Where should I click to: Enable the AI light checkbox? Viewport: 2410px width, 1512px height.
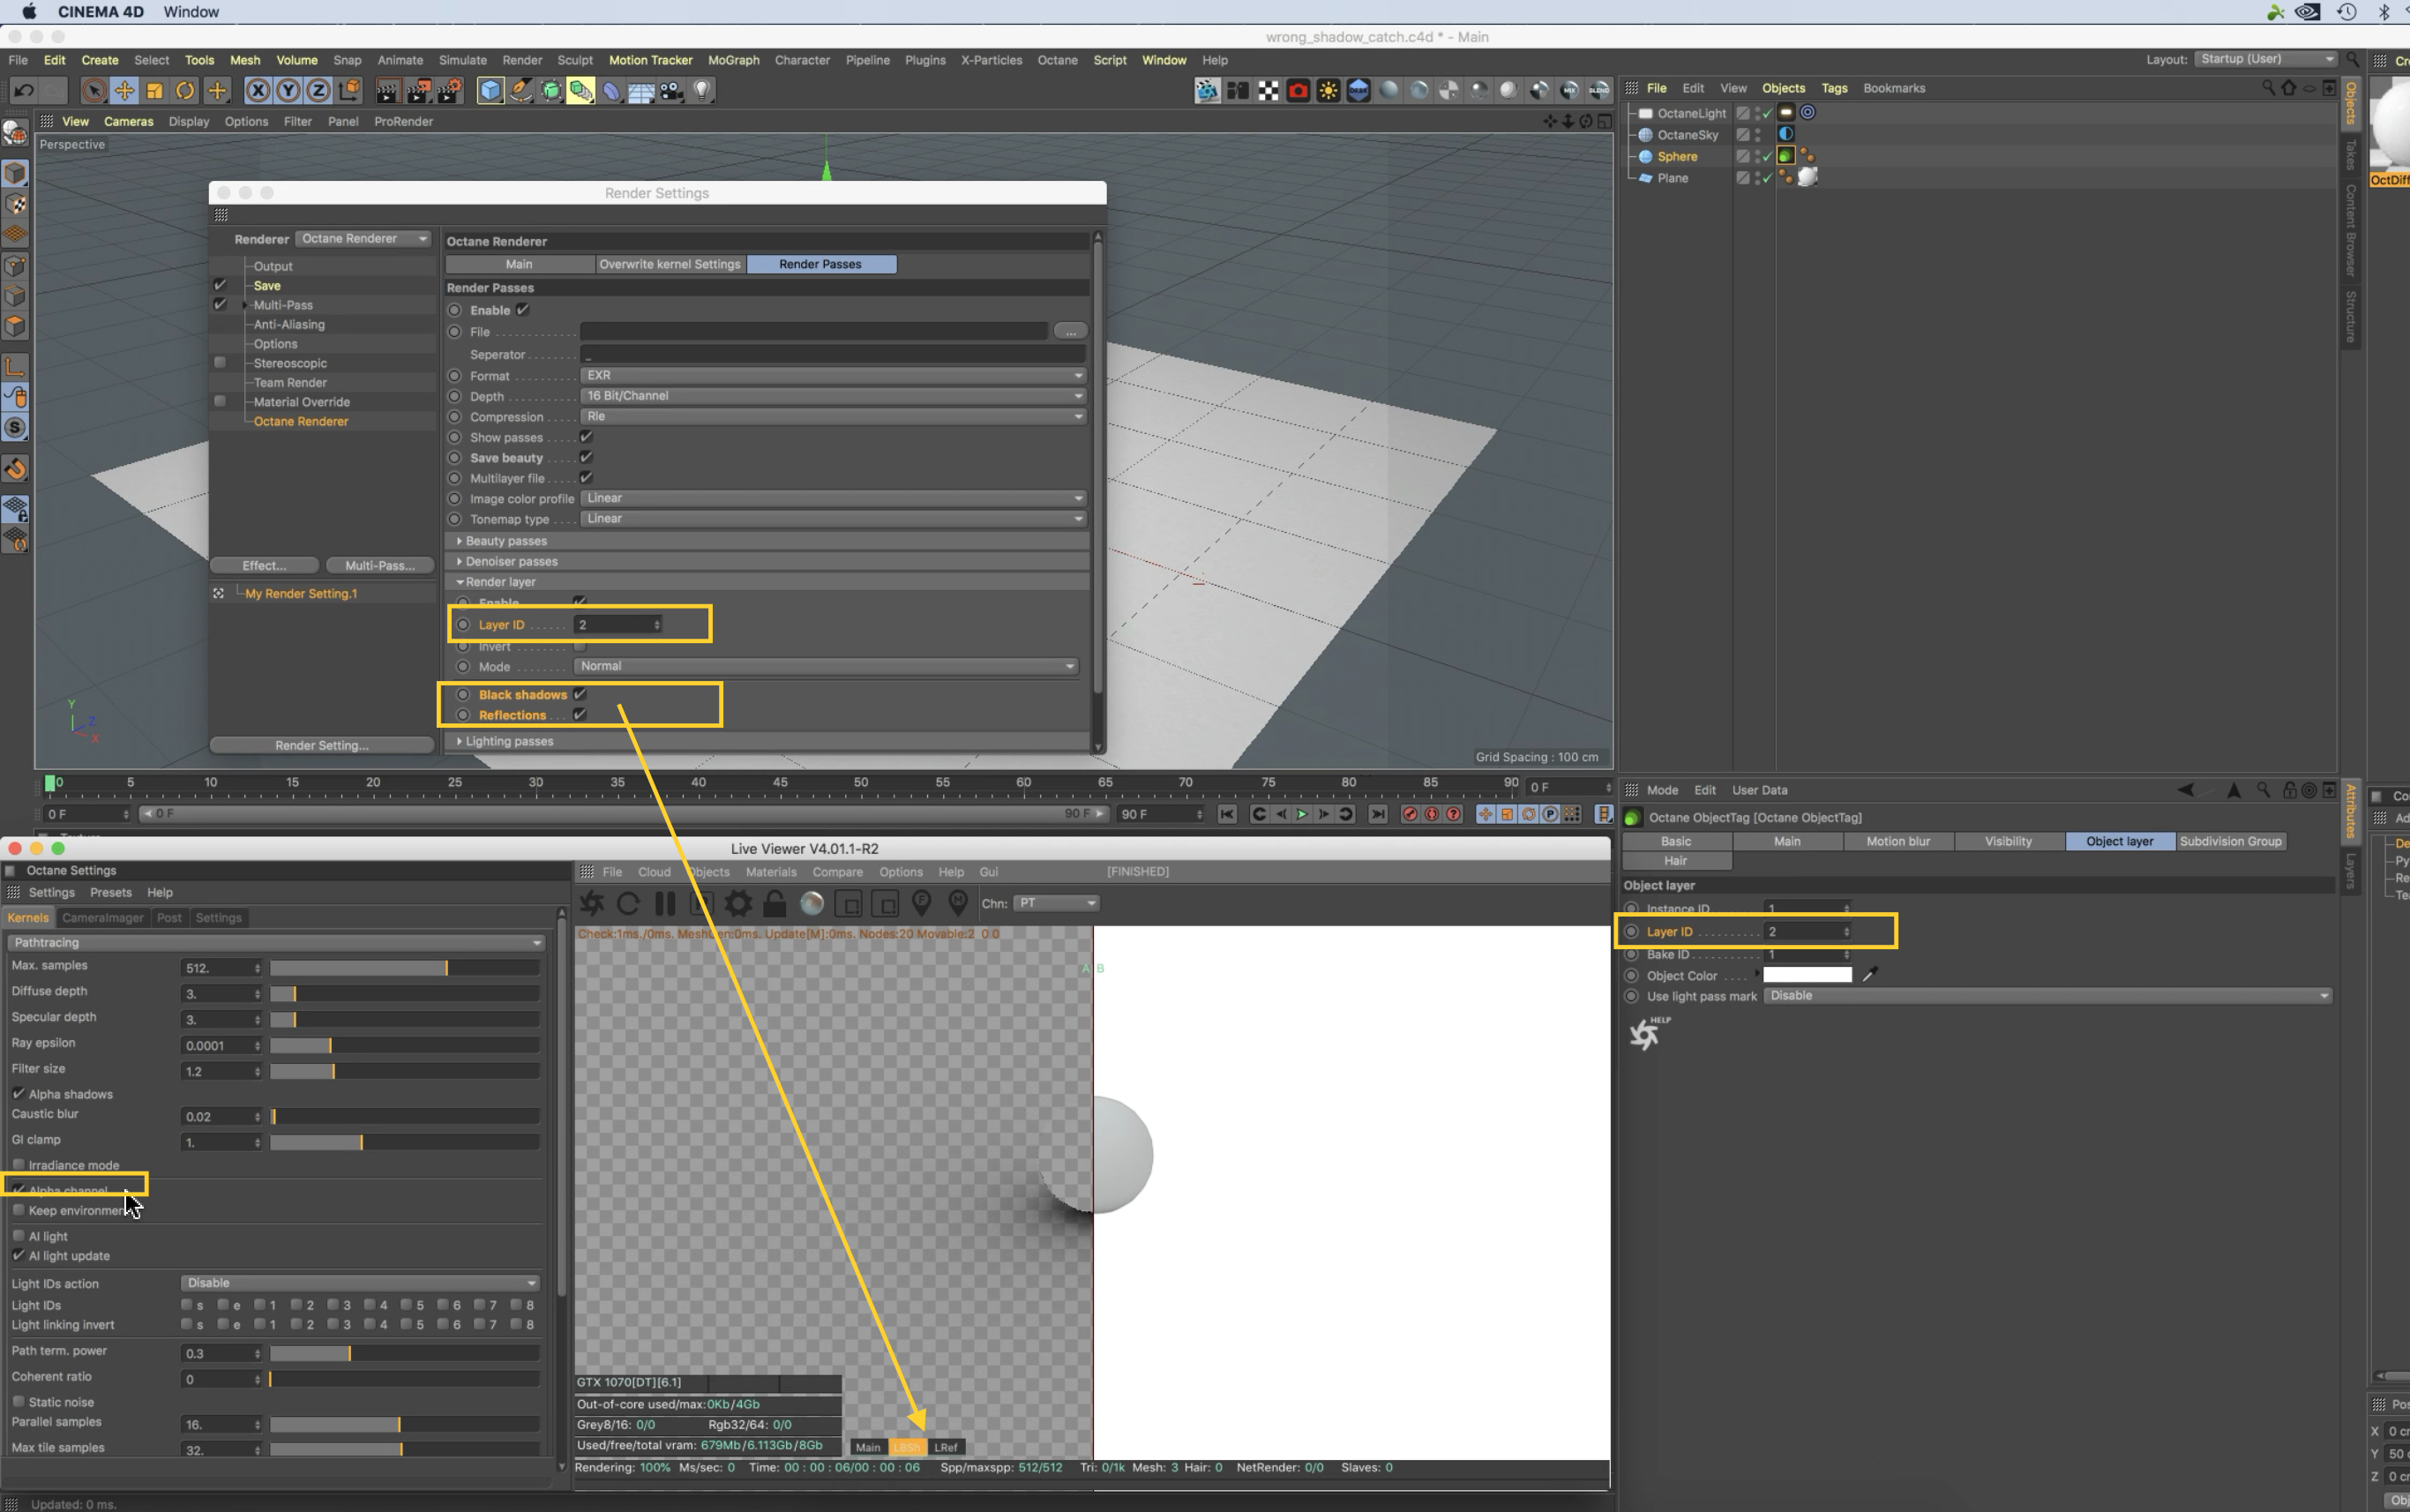pos(18,1236)
